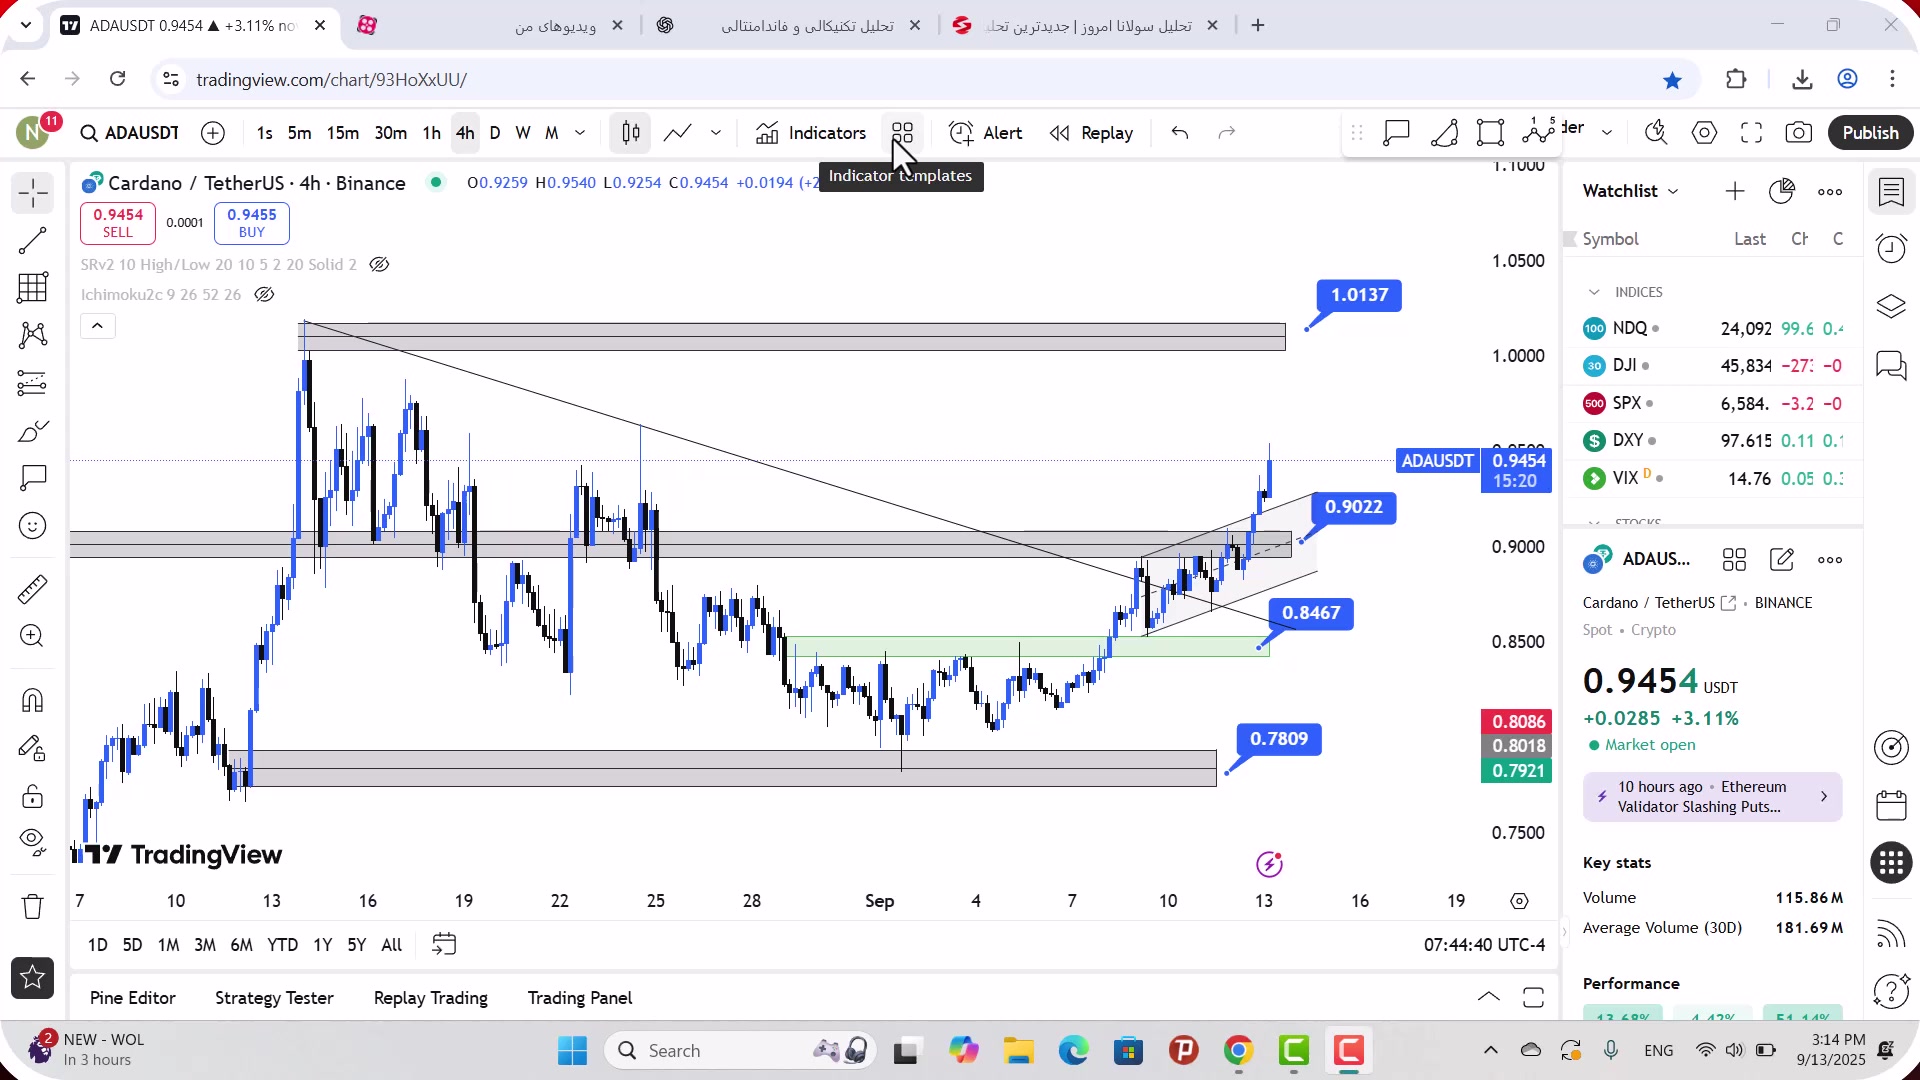
Task: Select the trend line drawing tool
Action: (x=33, y=240)
